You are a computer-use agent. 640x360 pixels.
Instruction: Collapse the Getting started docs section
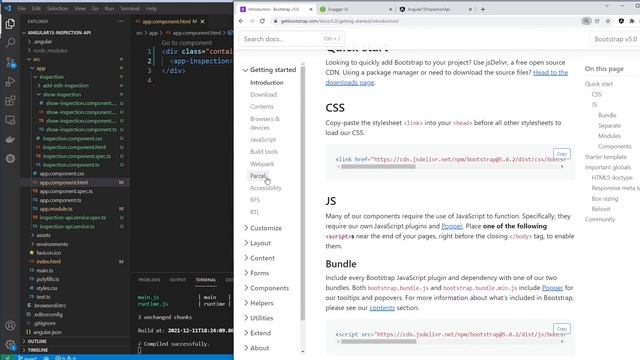pos(269,70)
